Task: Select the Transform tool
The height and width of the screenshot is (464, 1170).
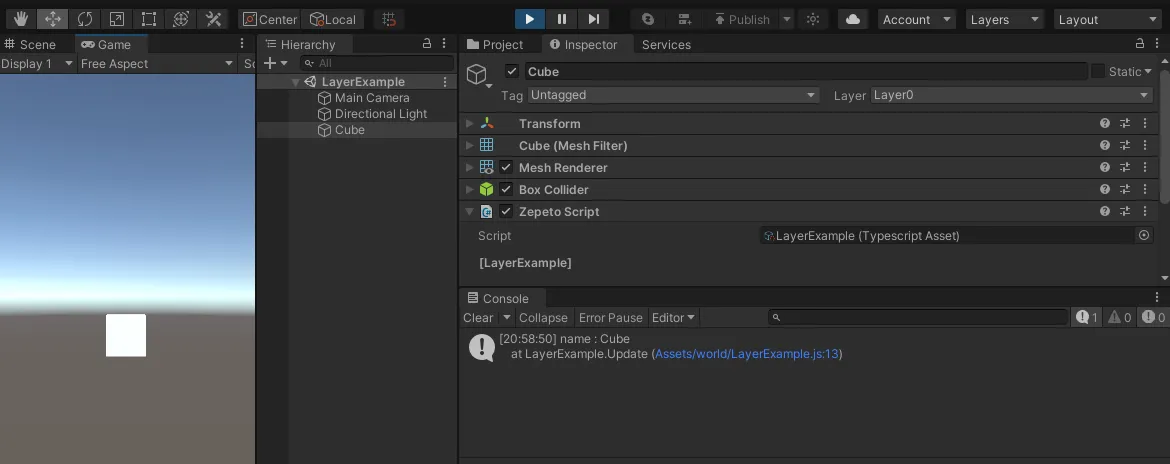Action: [181, 19]
